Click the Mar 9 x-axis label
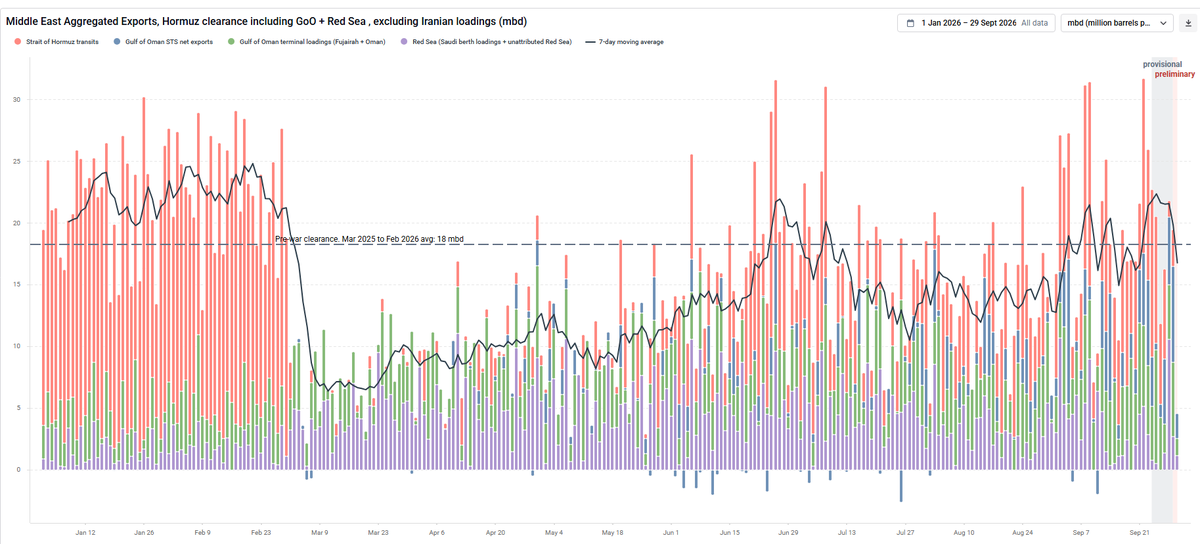 pos(320,534)
